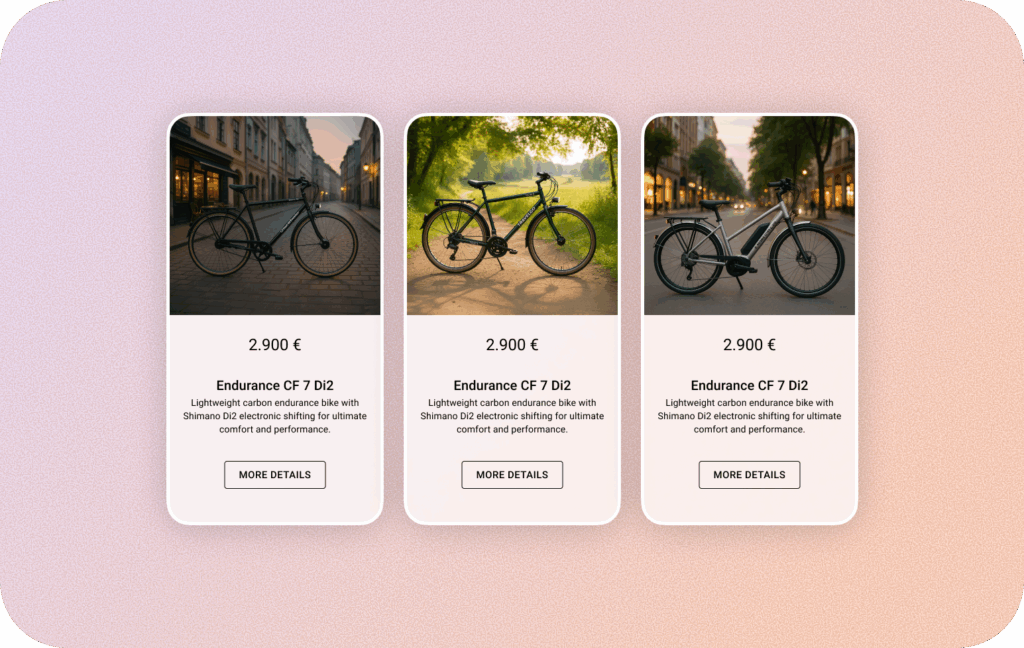Click MORE DETAILS on the forest path bike card

click(x=512, y=475)
